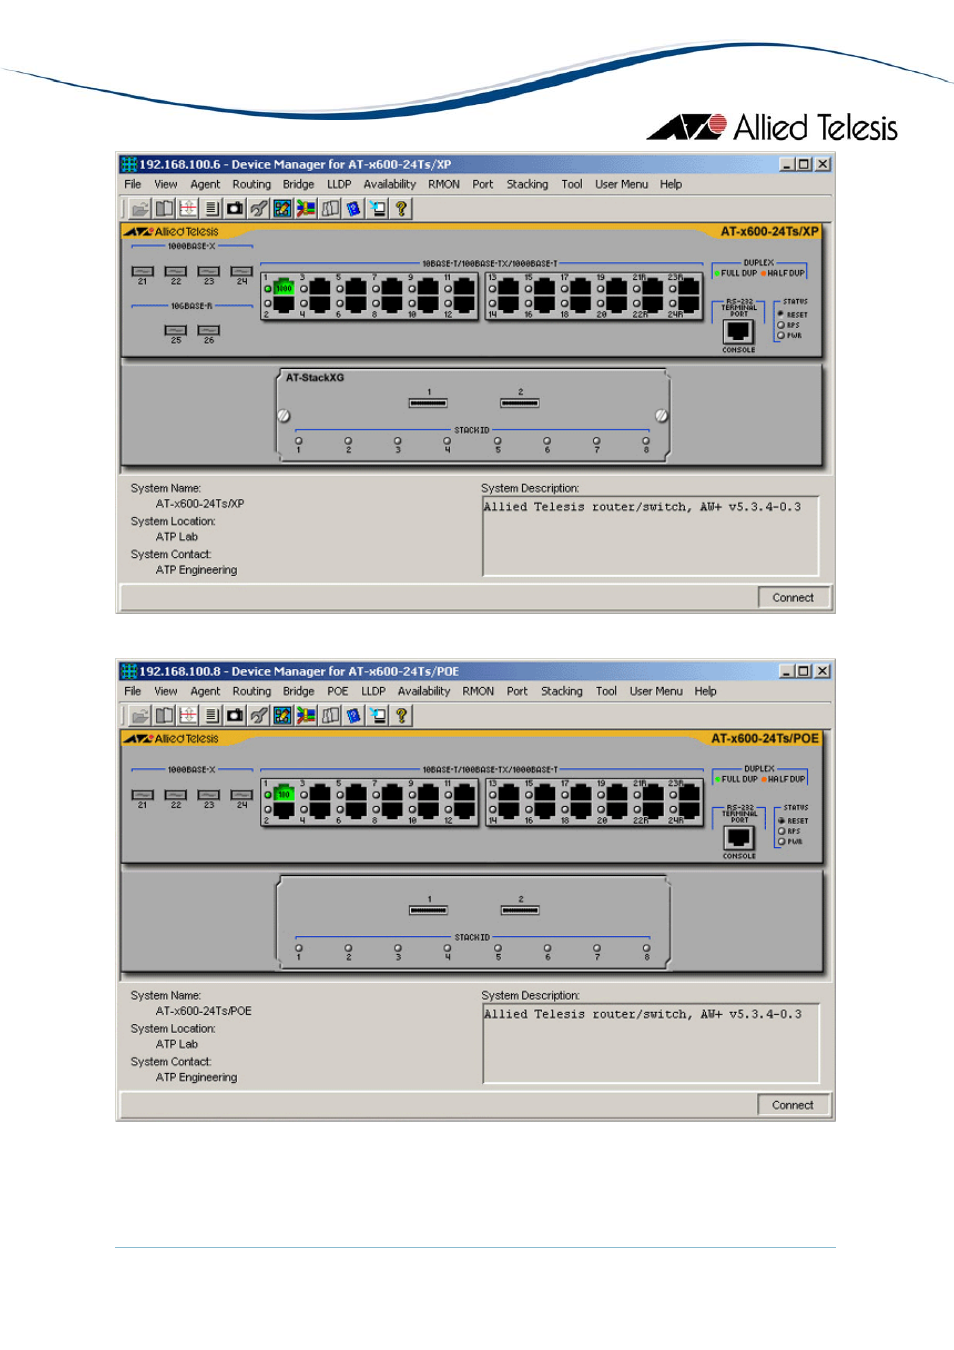This screenshot has height=1350, width=954.
Task: Open the Help menu in the 24Ts/POE window
Action: pyautogui.click(x=706, y=691)
